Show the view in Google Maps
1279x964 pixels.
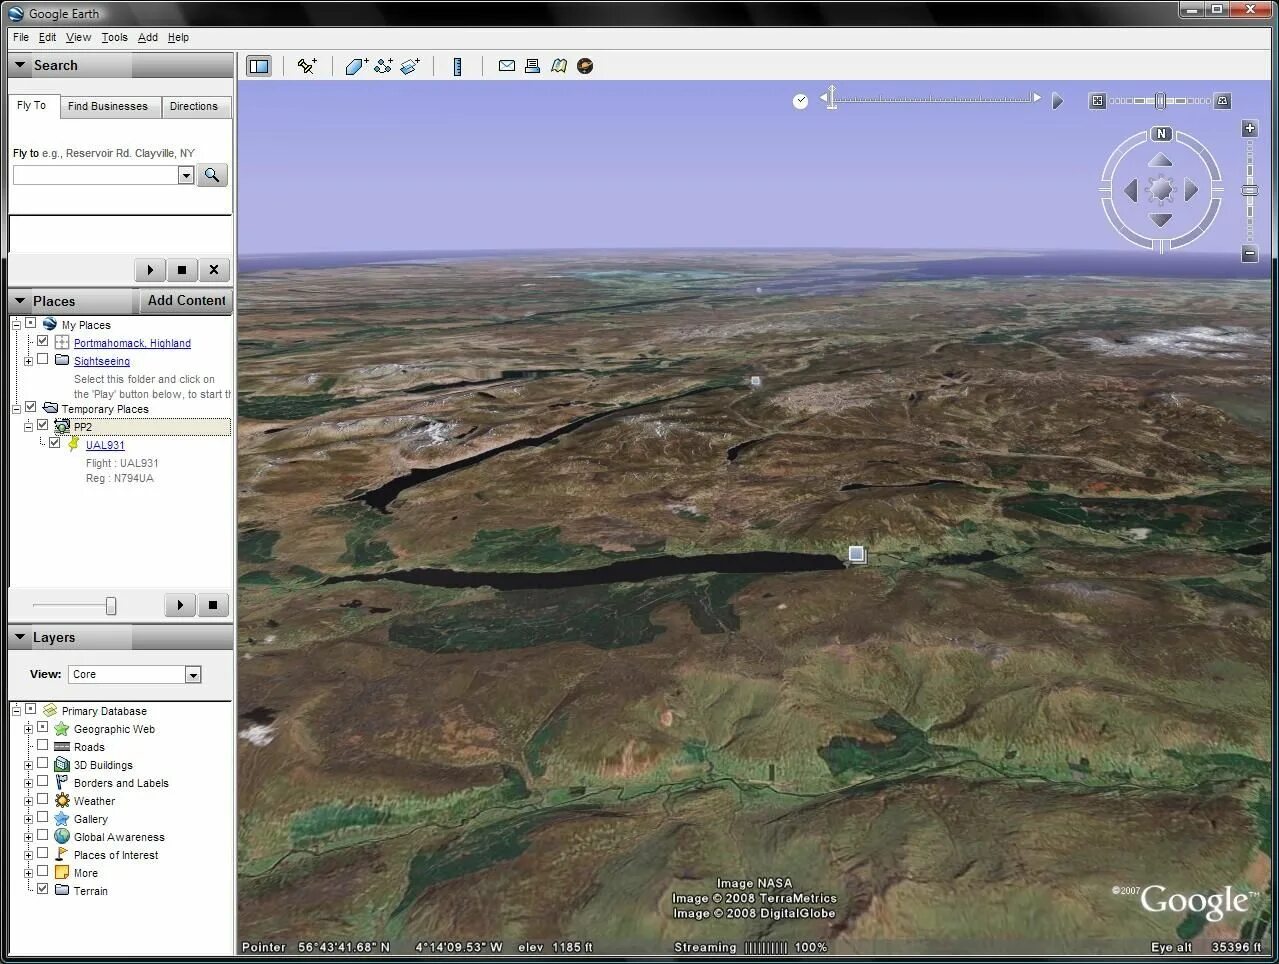[559, 66]
